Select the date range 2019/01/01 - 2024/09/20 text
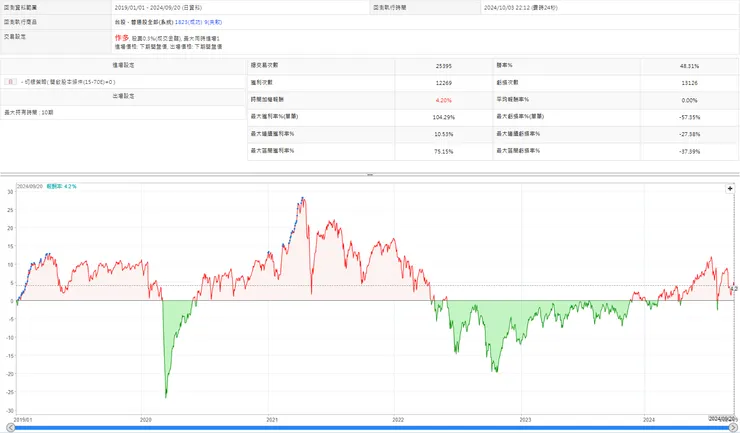The height and width of the screenshot is (433, 740). coord(149,8)
